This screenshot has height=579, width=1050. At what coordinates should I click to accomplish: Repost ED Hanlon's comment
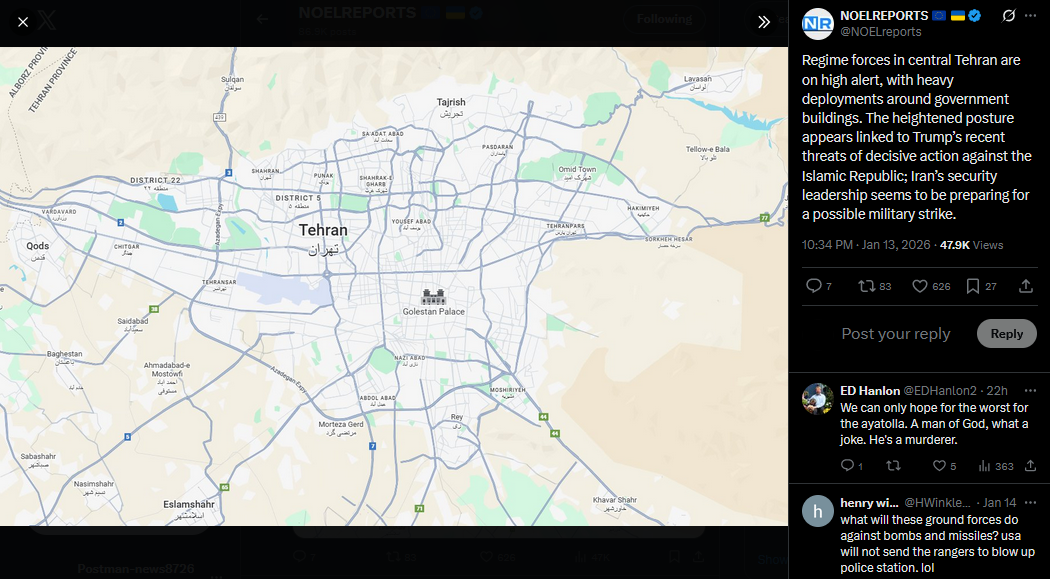click(x=893, y=466)
